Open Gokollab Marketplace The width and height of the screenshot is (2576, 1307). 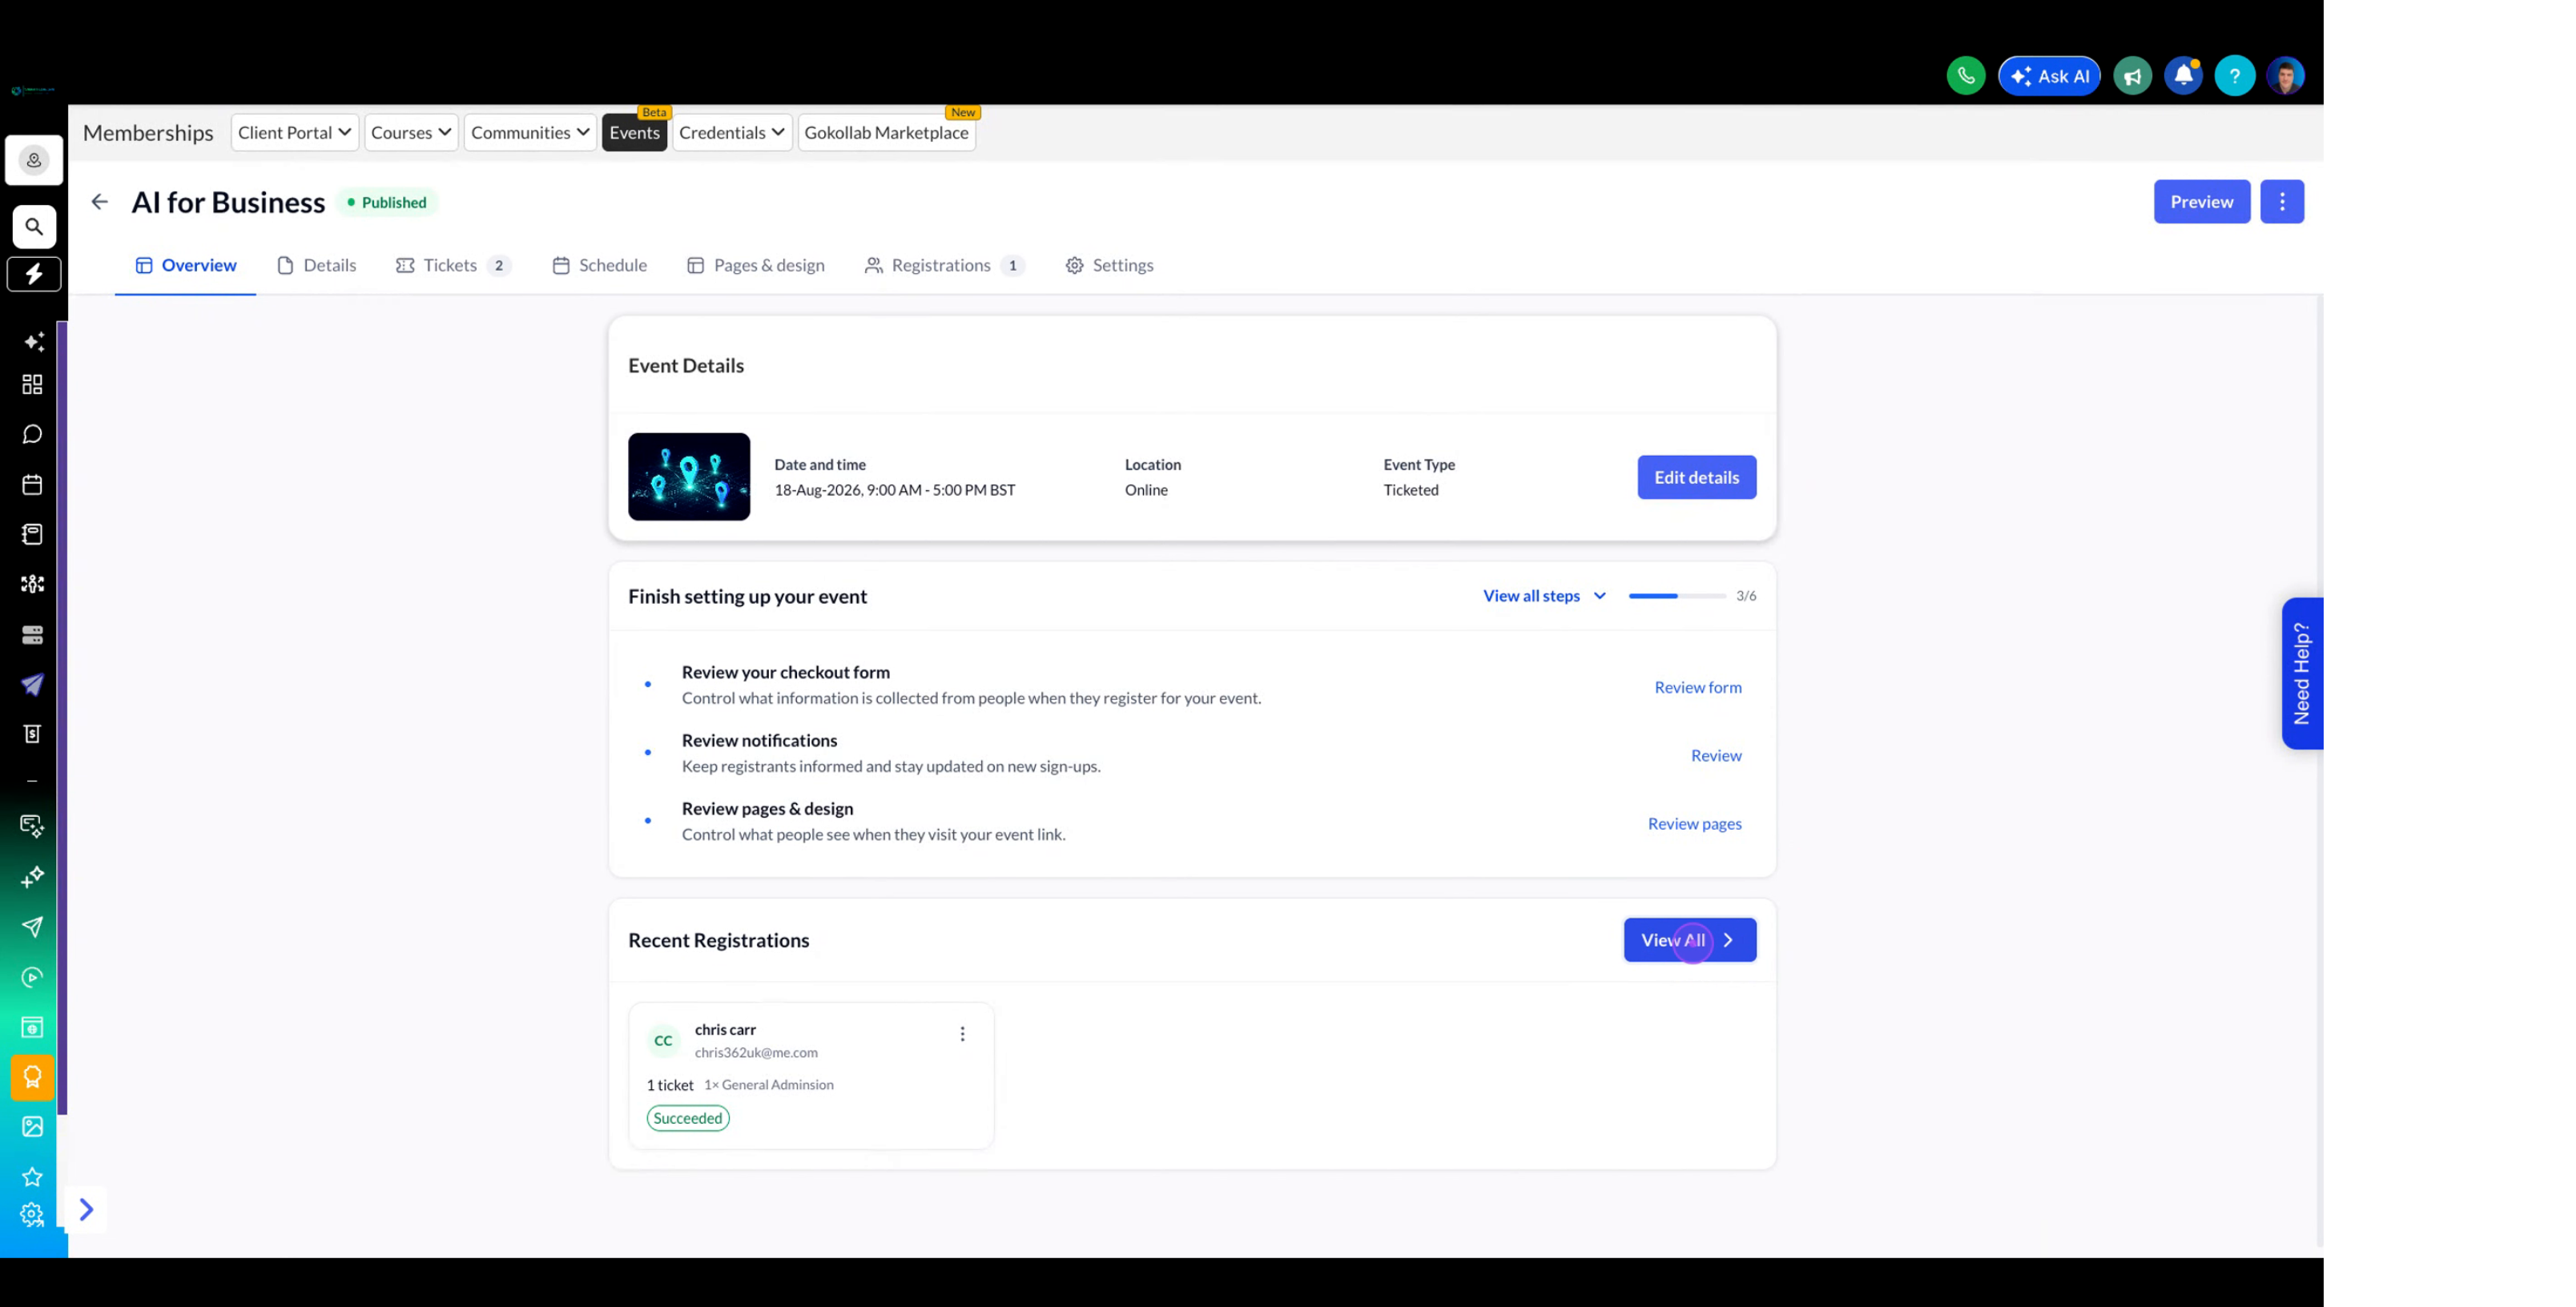coord(886,132)
